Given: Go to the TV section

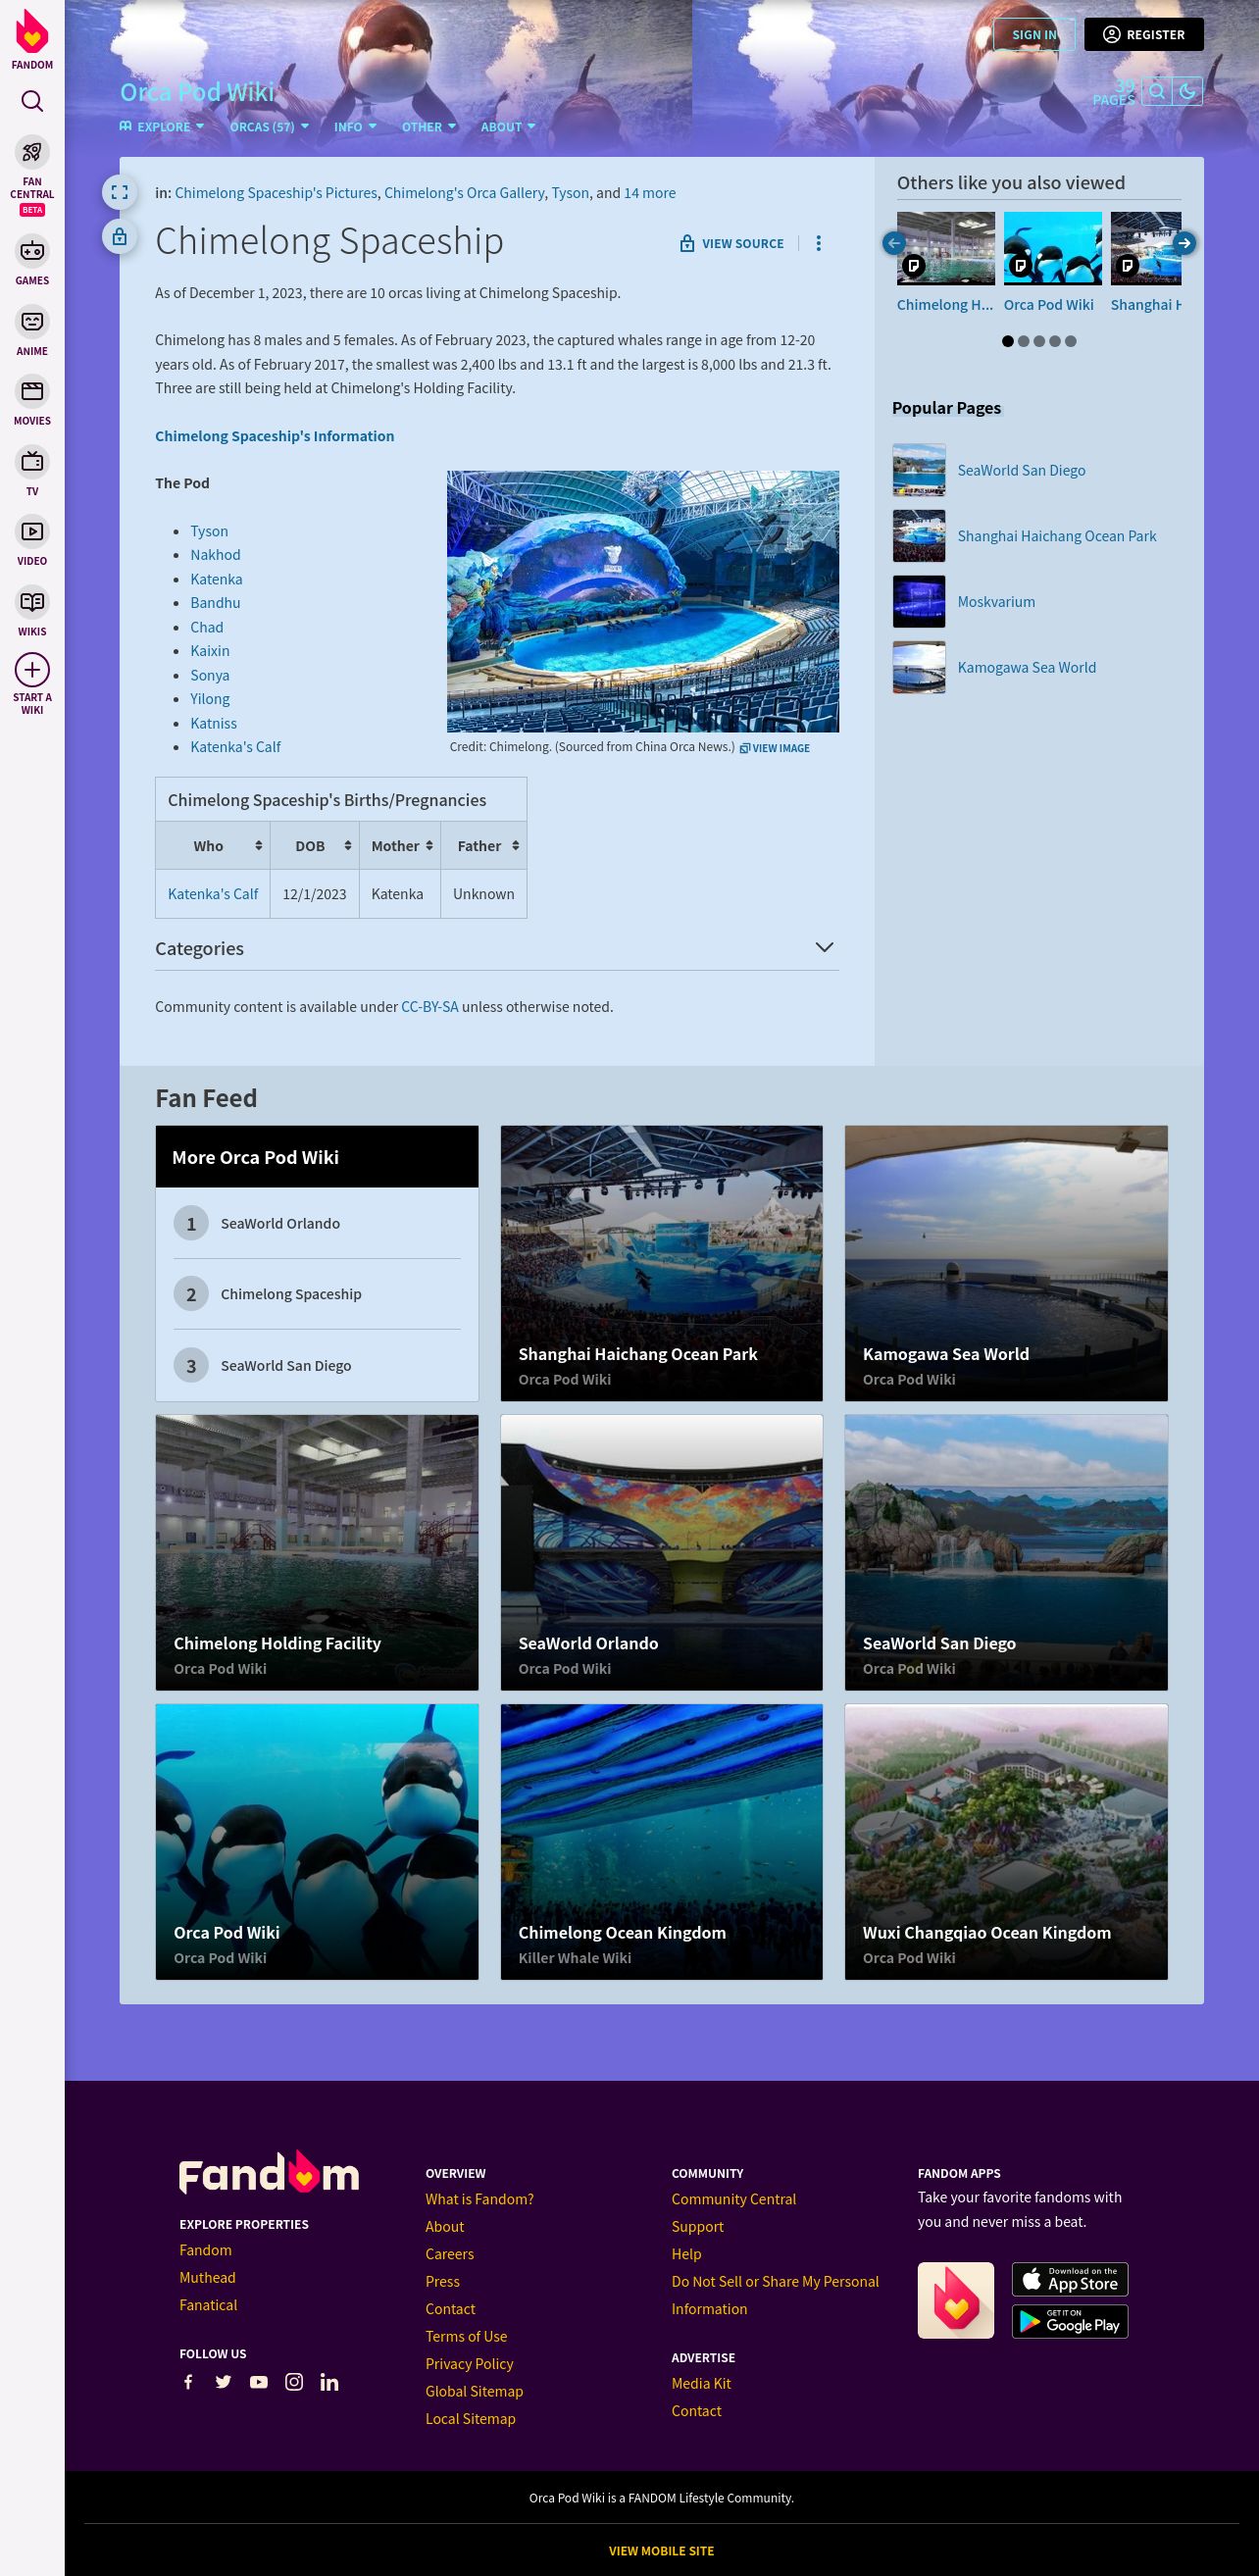Looking at the screenshot, I should [32, 471].
